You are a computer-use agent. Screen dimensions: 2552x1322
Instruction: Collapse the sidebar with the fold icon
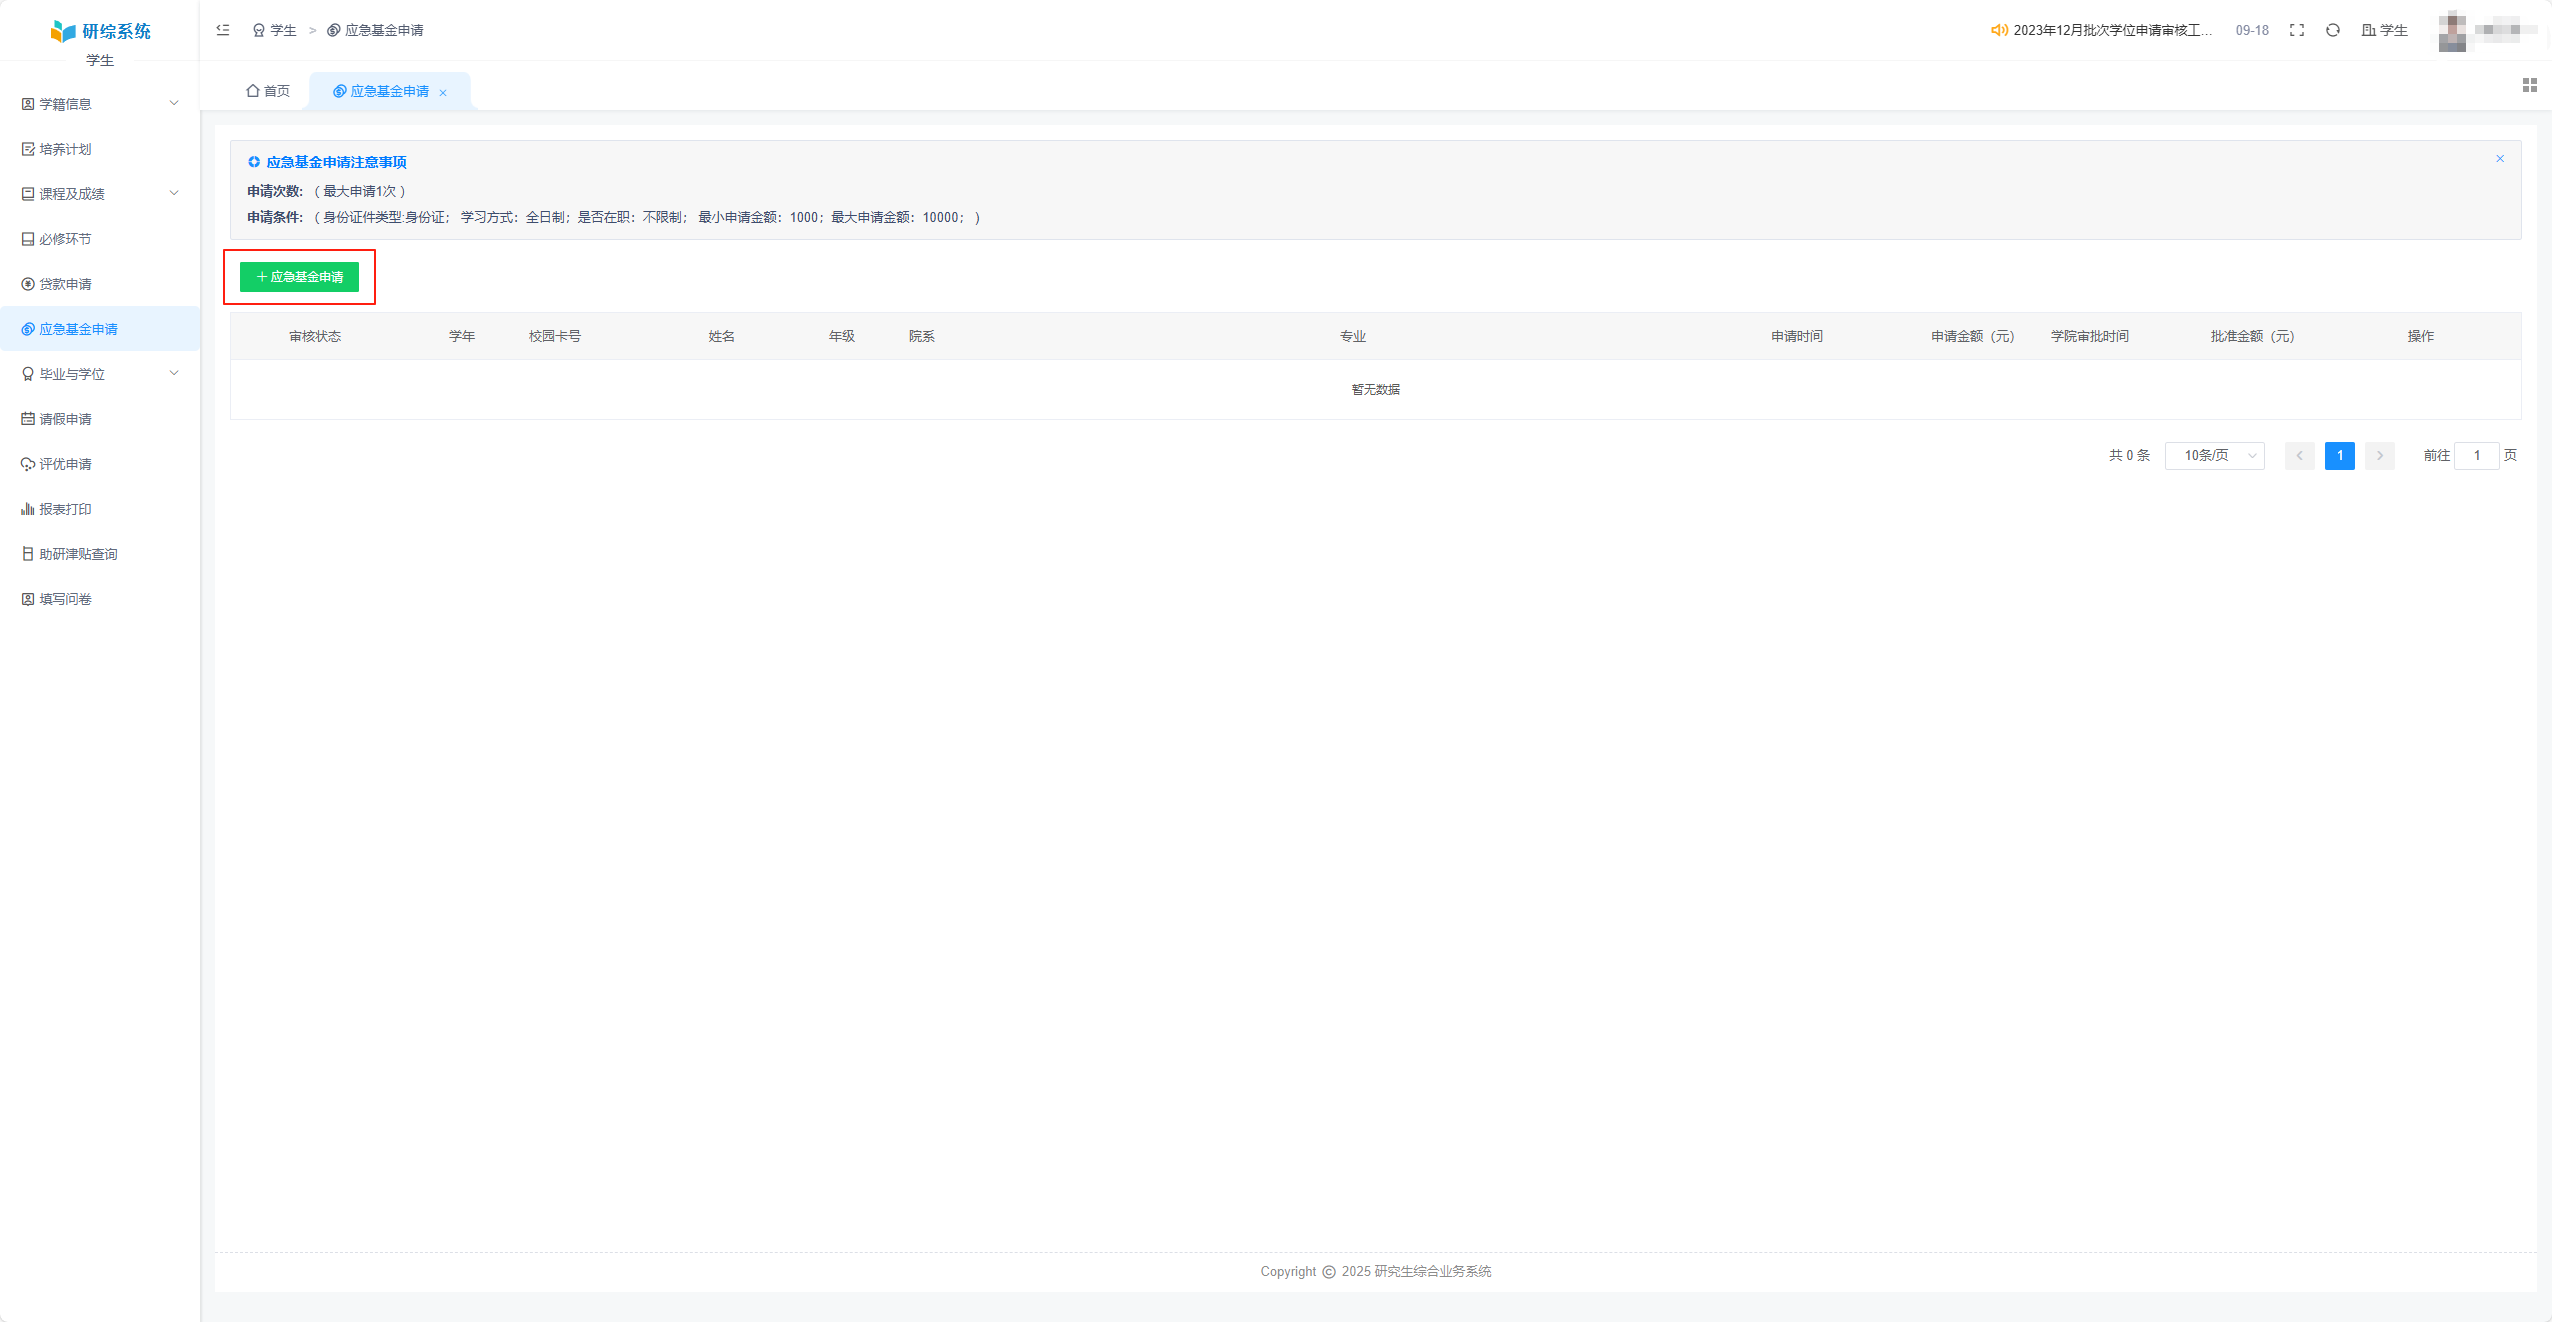tap(223, 30)
